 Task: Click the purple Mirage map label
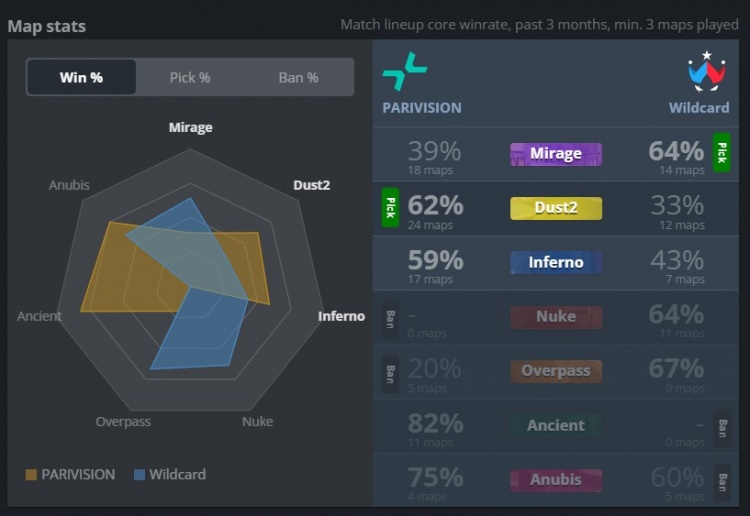(556, 153)
